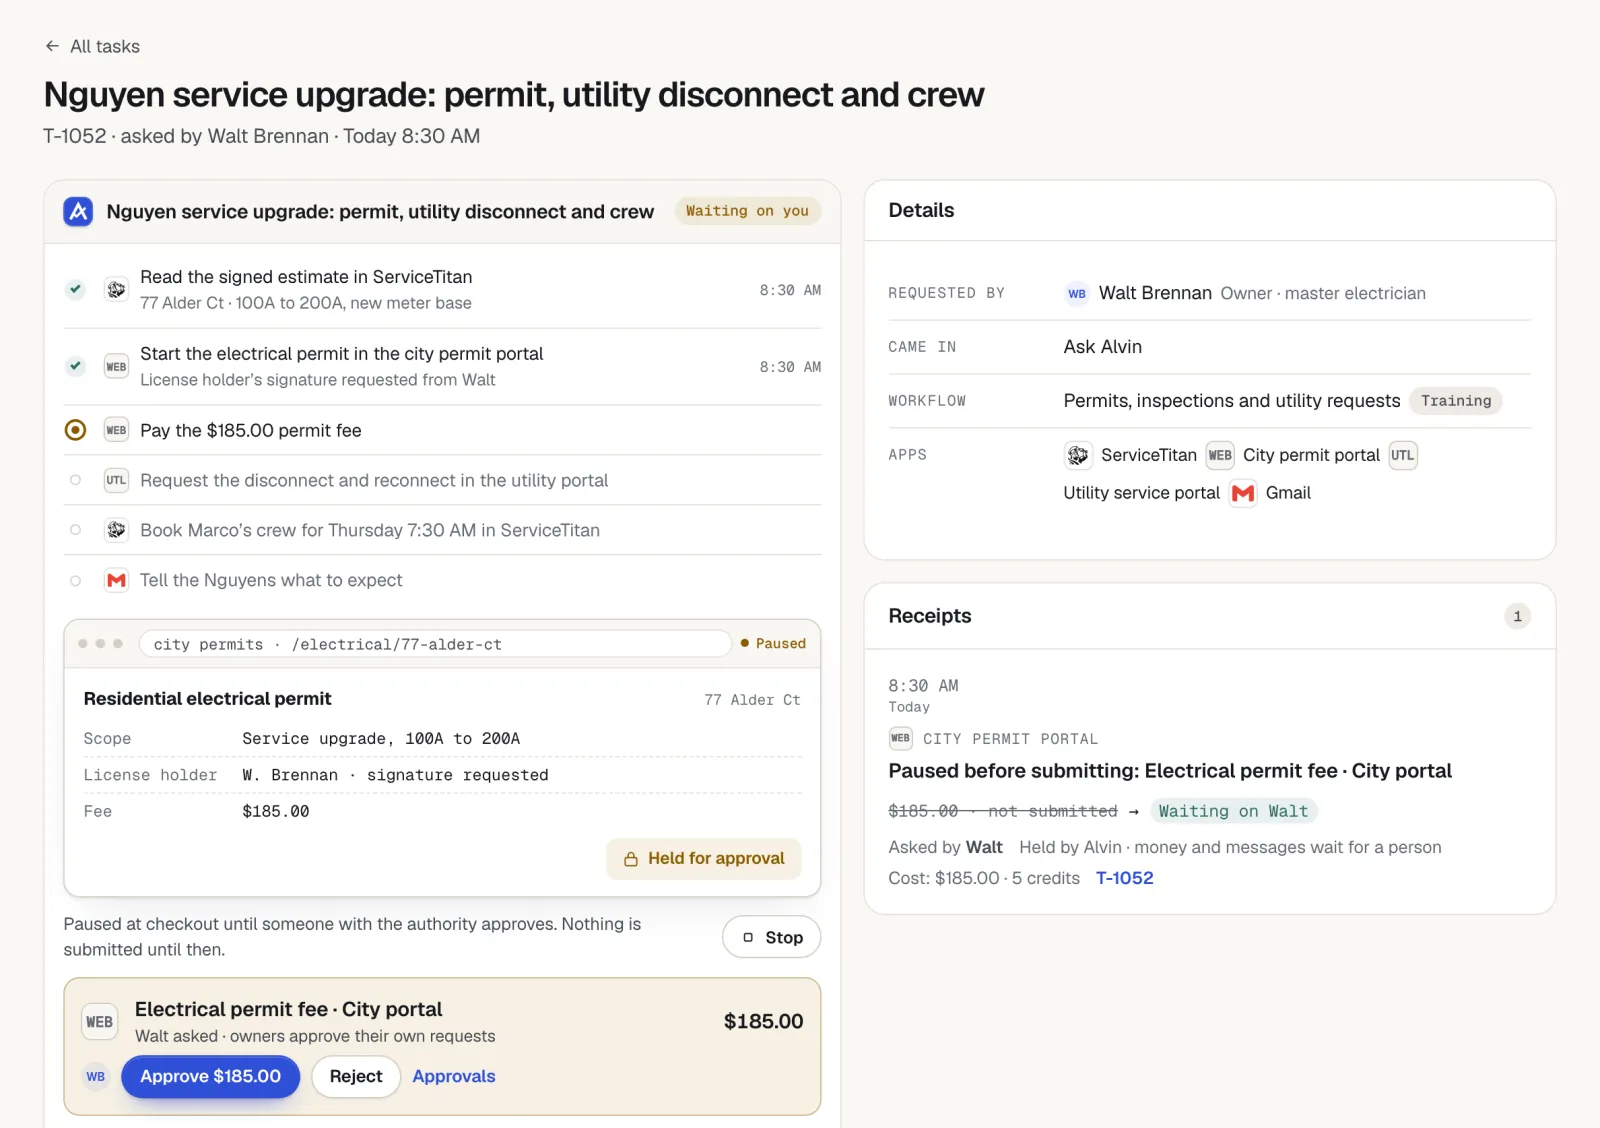Click UTL icon in the Apps row
The width and height of the screenshot is (1600, 1128).
[x=1403, y=455]
